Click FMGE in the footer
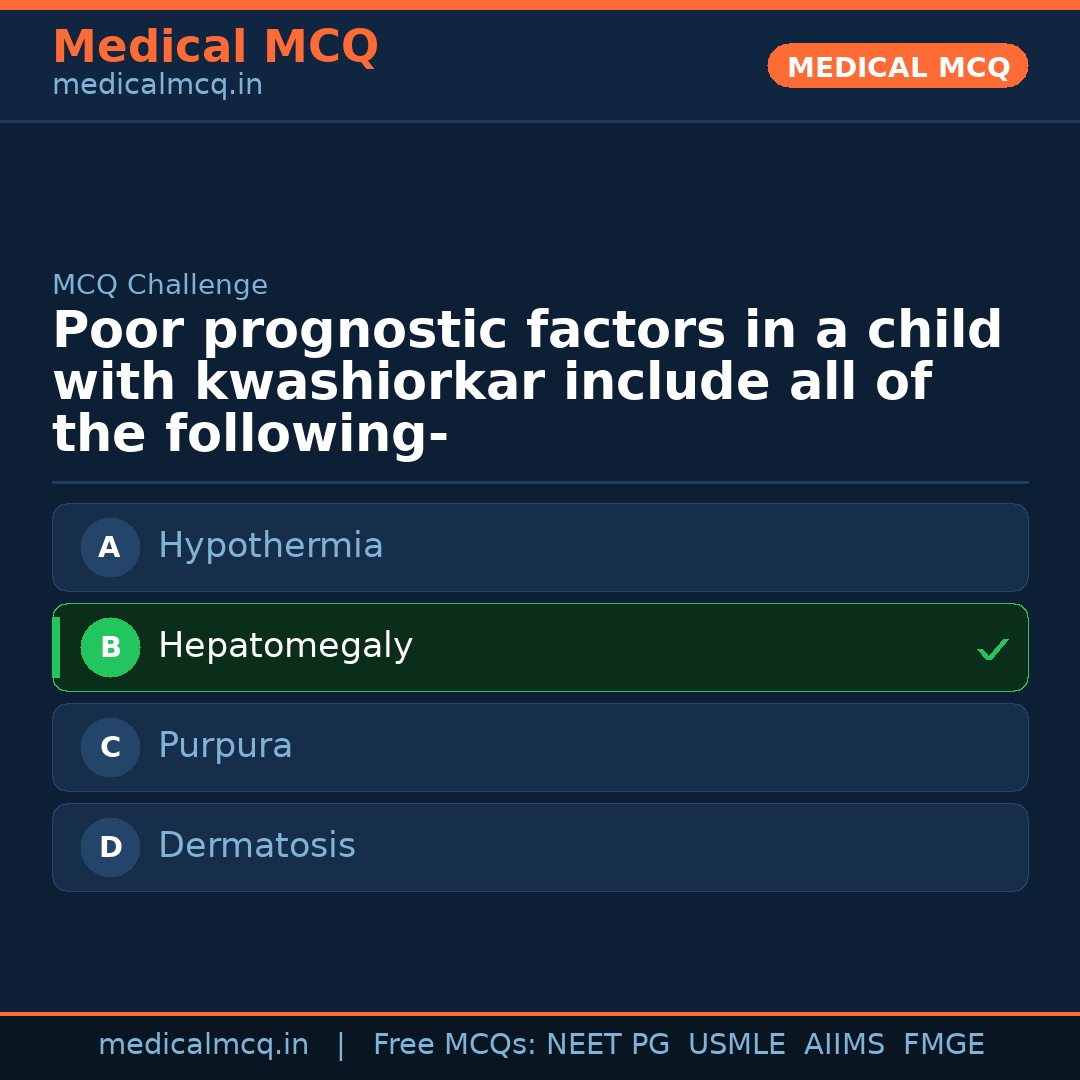Viewport: 1080px width, 1080px height. [x=943, y=1045]
